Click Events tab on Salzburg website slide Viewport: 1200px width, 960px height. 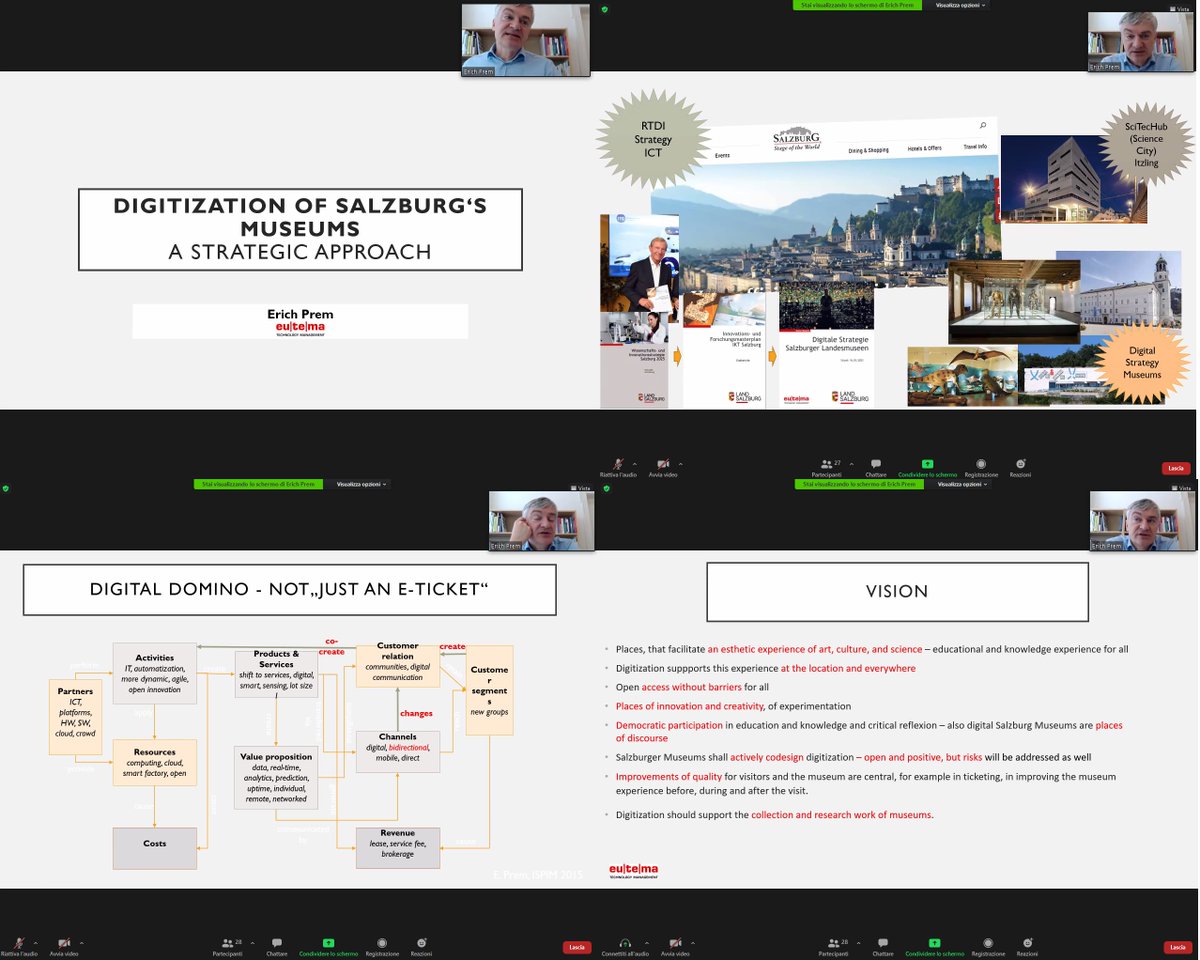(722, 156)
